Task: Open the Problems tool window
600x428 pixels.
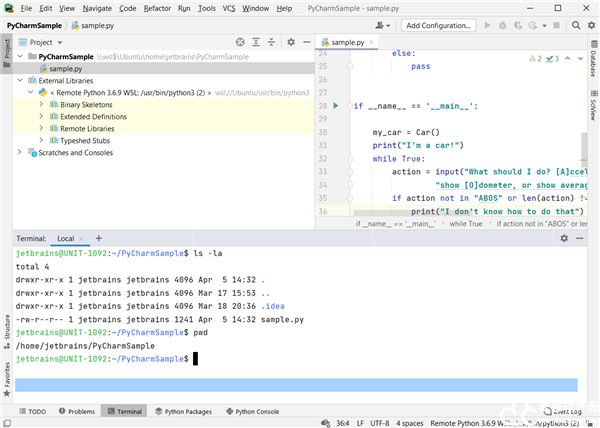Action: point(77,411)
